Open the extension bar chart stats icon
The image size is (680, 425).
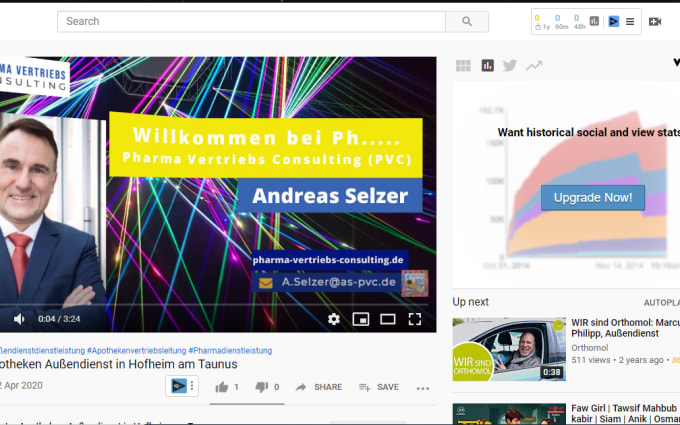594,21
